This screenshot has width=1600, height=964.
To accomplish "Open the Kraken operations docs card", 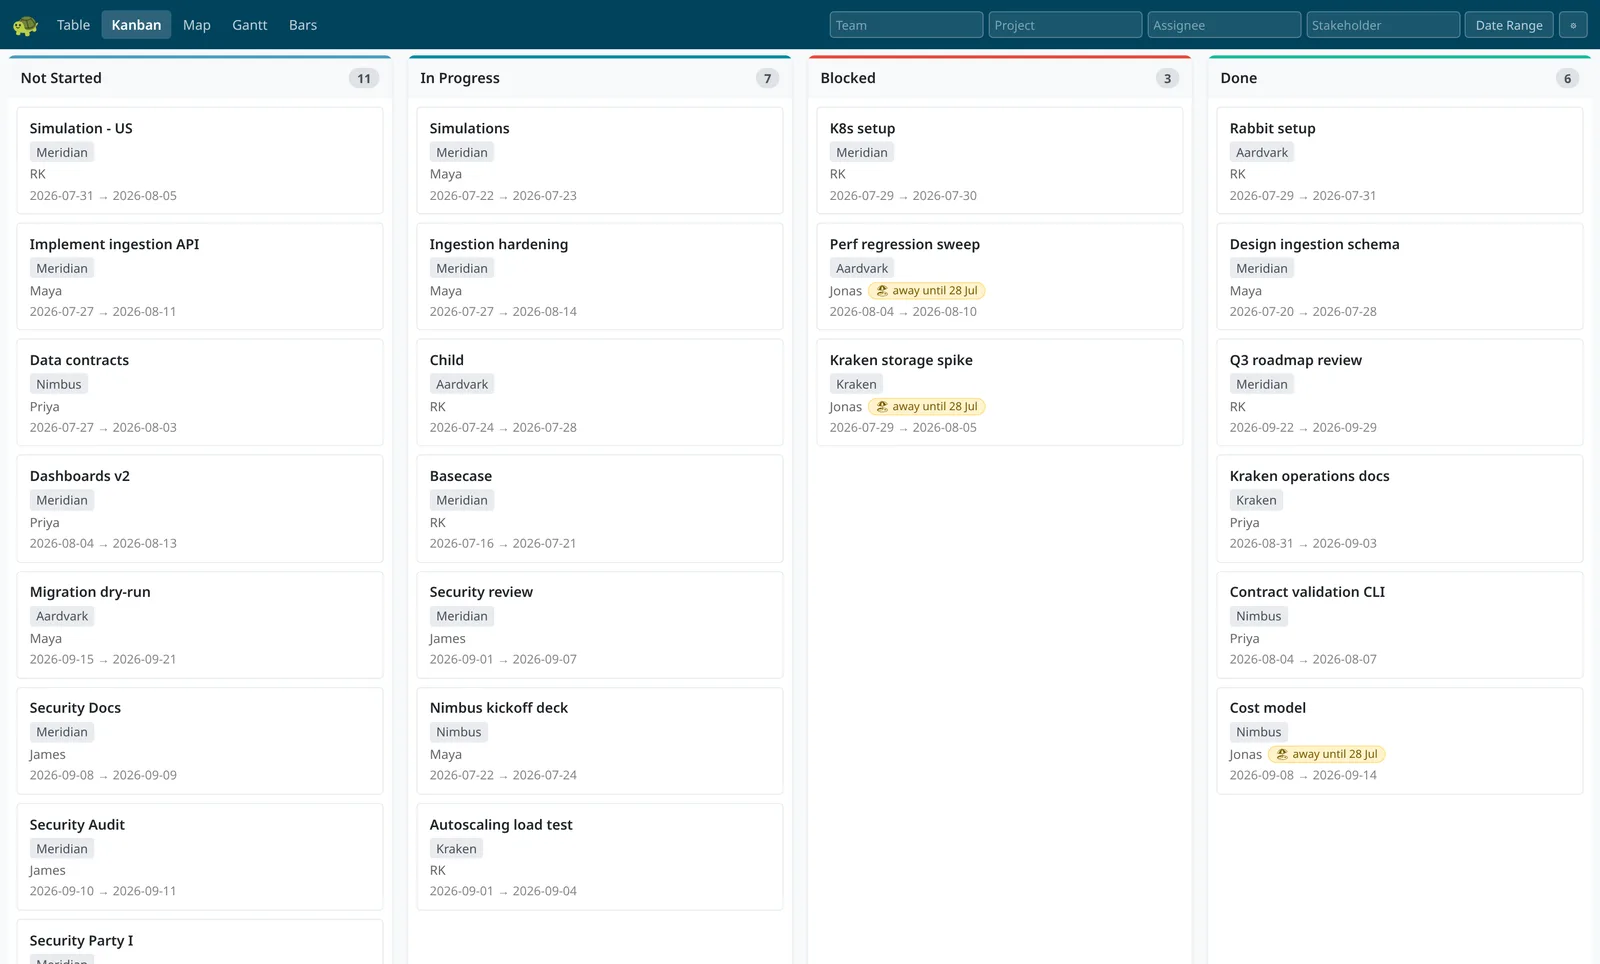I will (1400, 509).
